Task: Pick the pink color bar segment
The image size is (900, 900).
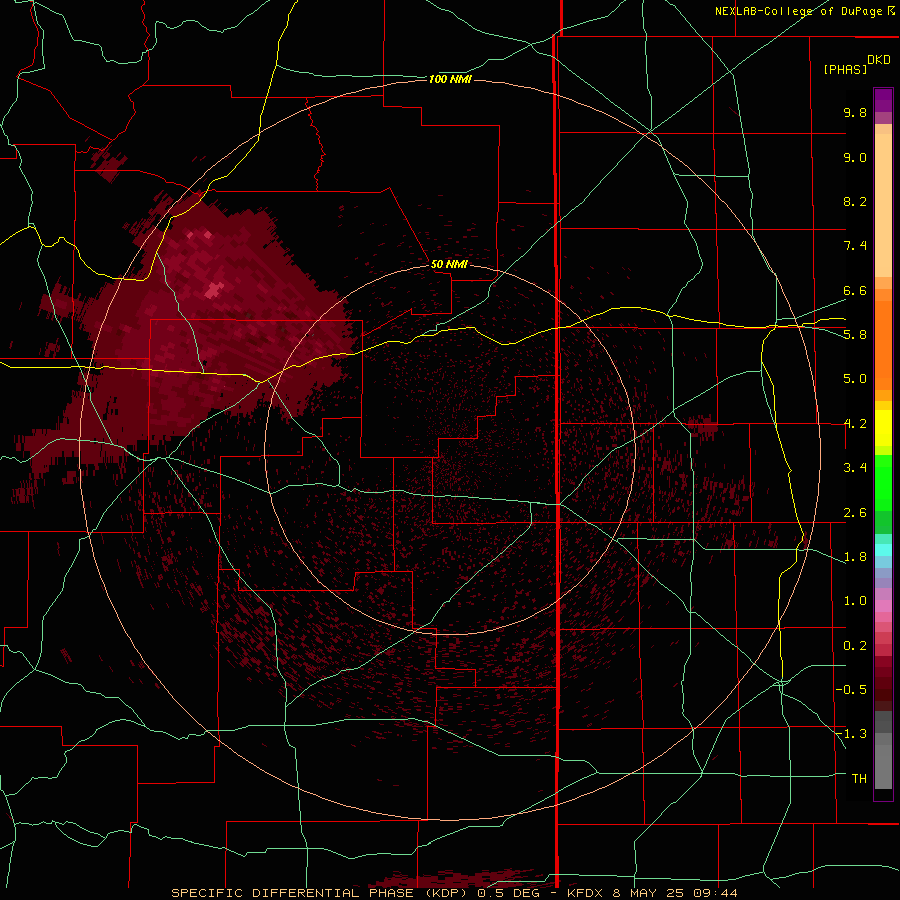Action: click(883, 606)
